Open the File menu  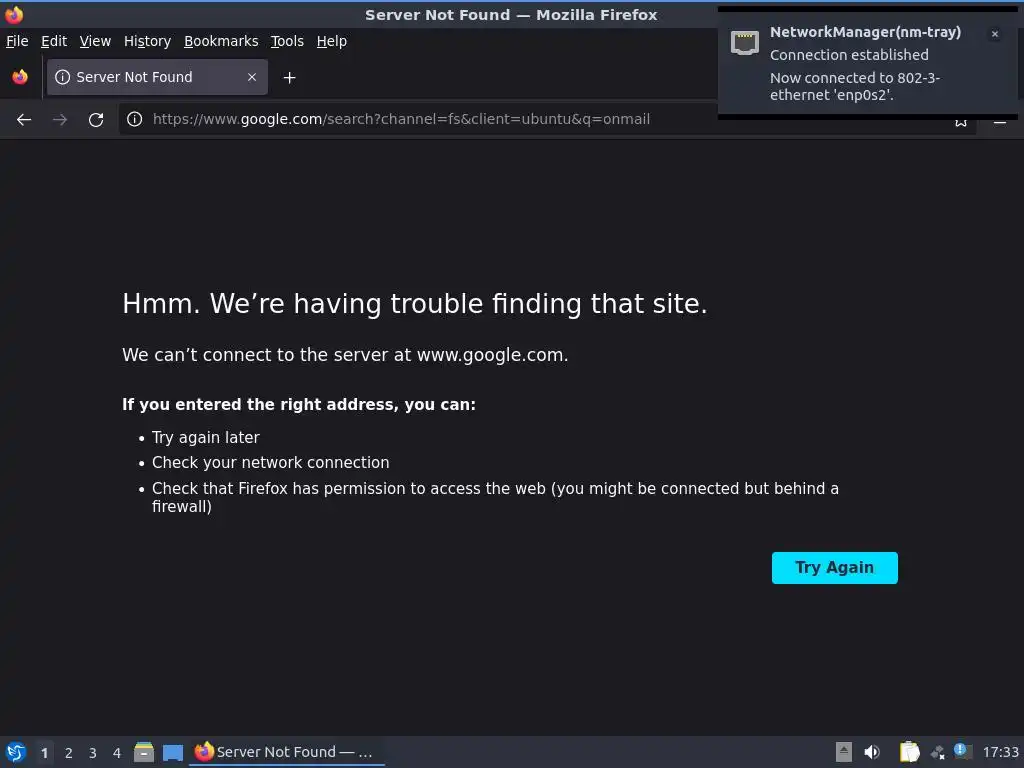coord(17,41)
